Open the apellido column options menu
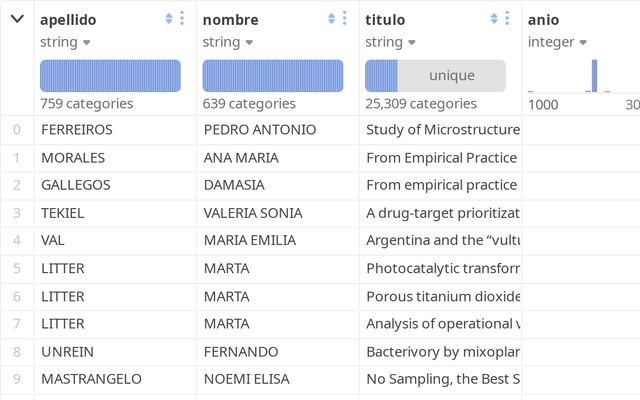This screenshot has width=640, height=400. (x=182, y=19)
